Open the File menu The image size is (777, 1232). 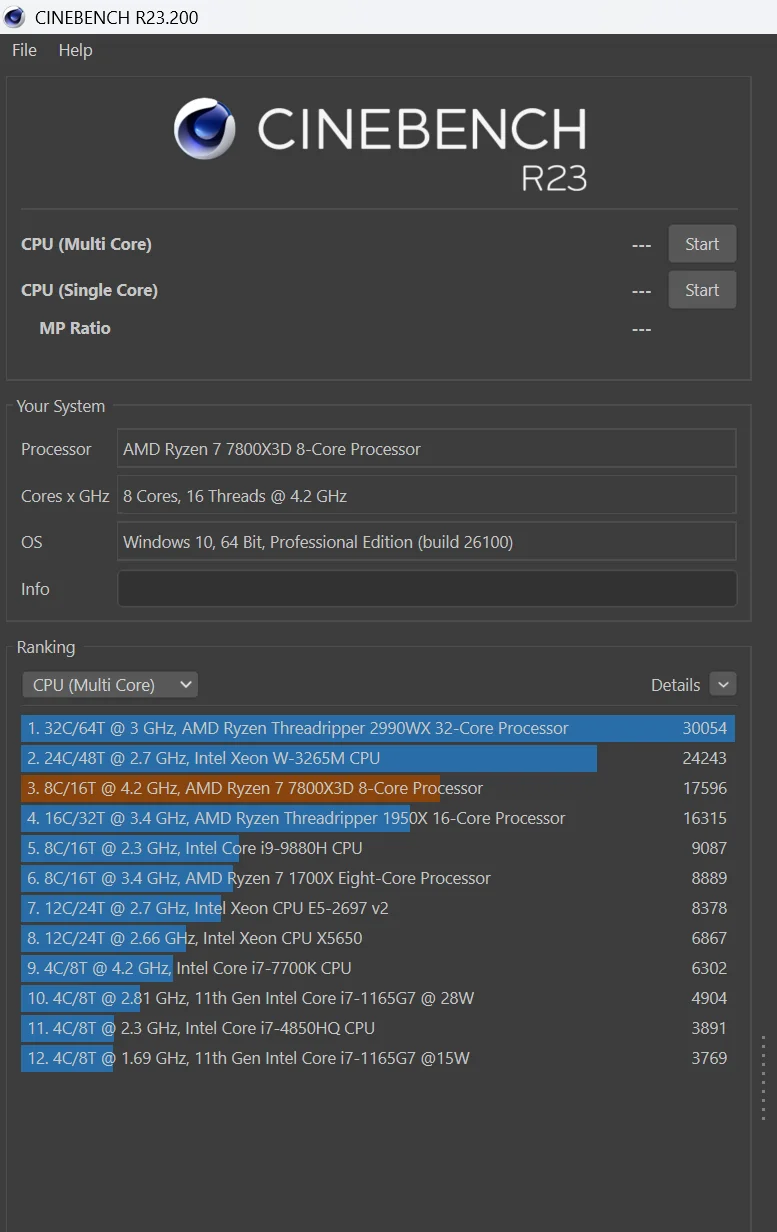tap(24, 50)
